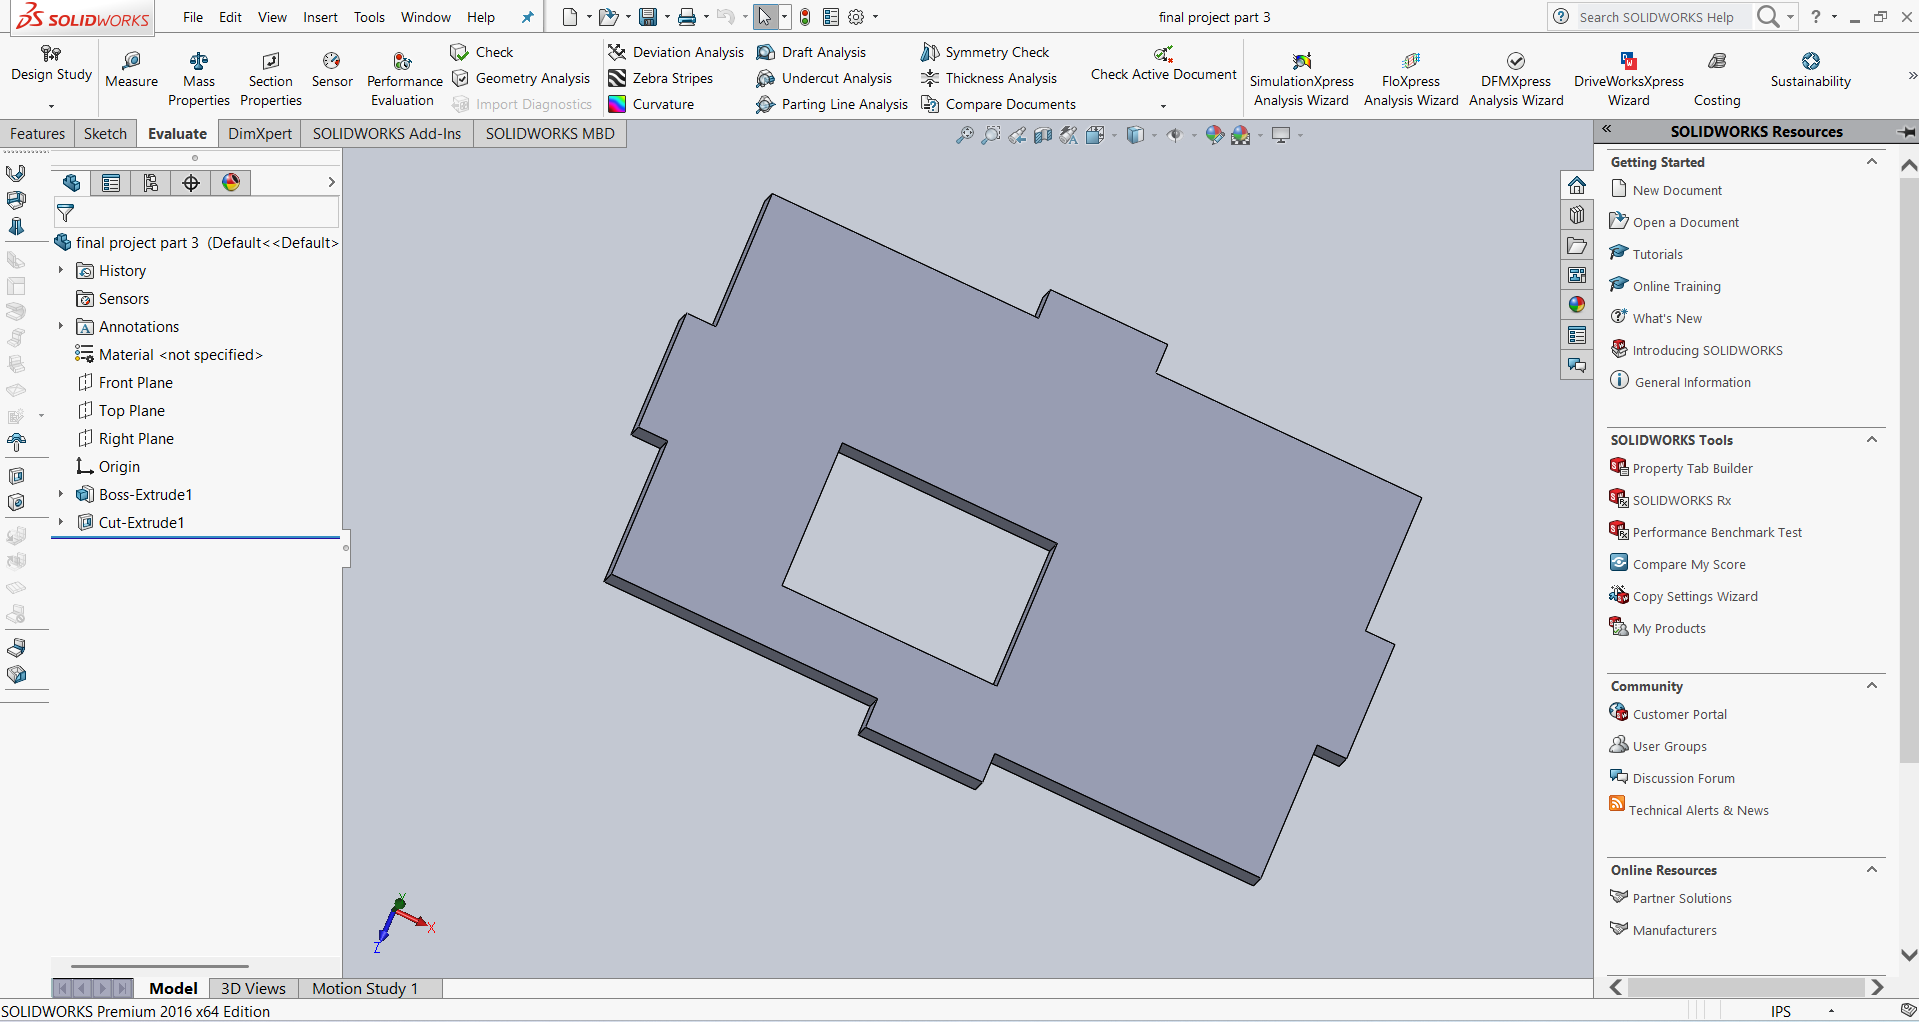The width and height of the screenshot is (1919, 1022).
Task: Switch to SOLIDWORKS MBD tab
Action: point(550,133)
